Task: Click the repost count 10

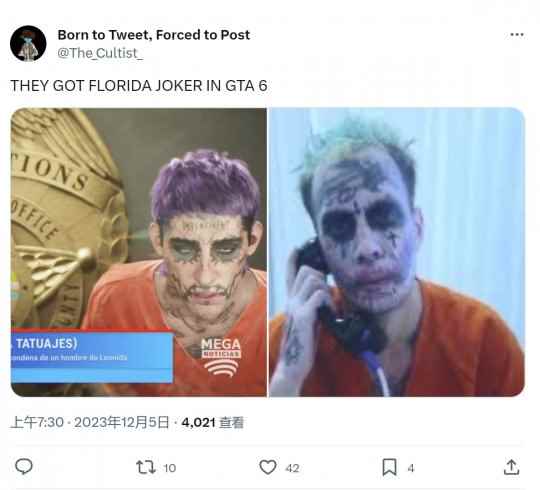Action: pos(169,468)
